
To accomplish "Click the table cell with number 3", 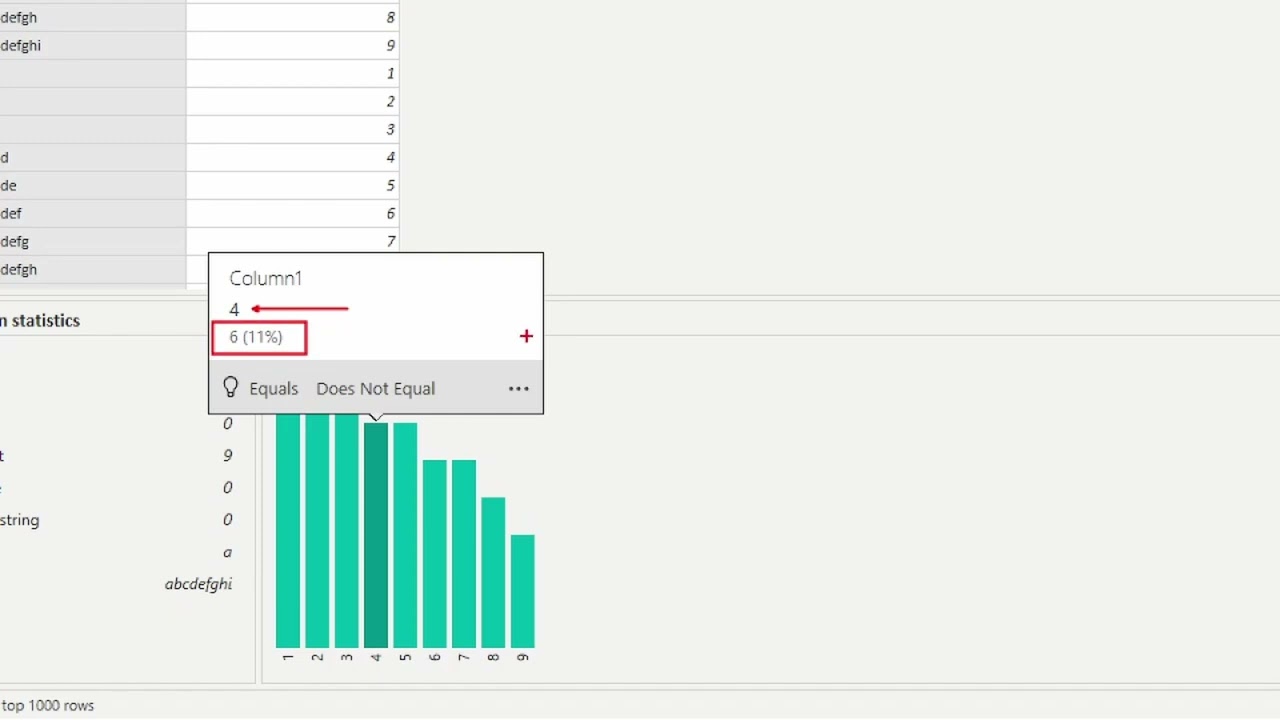I will tap(293, 129).
